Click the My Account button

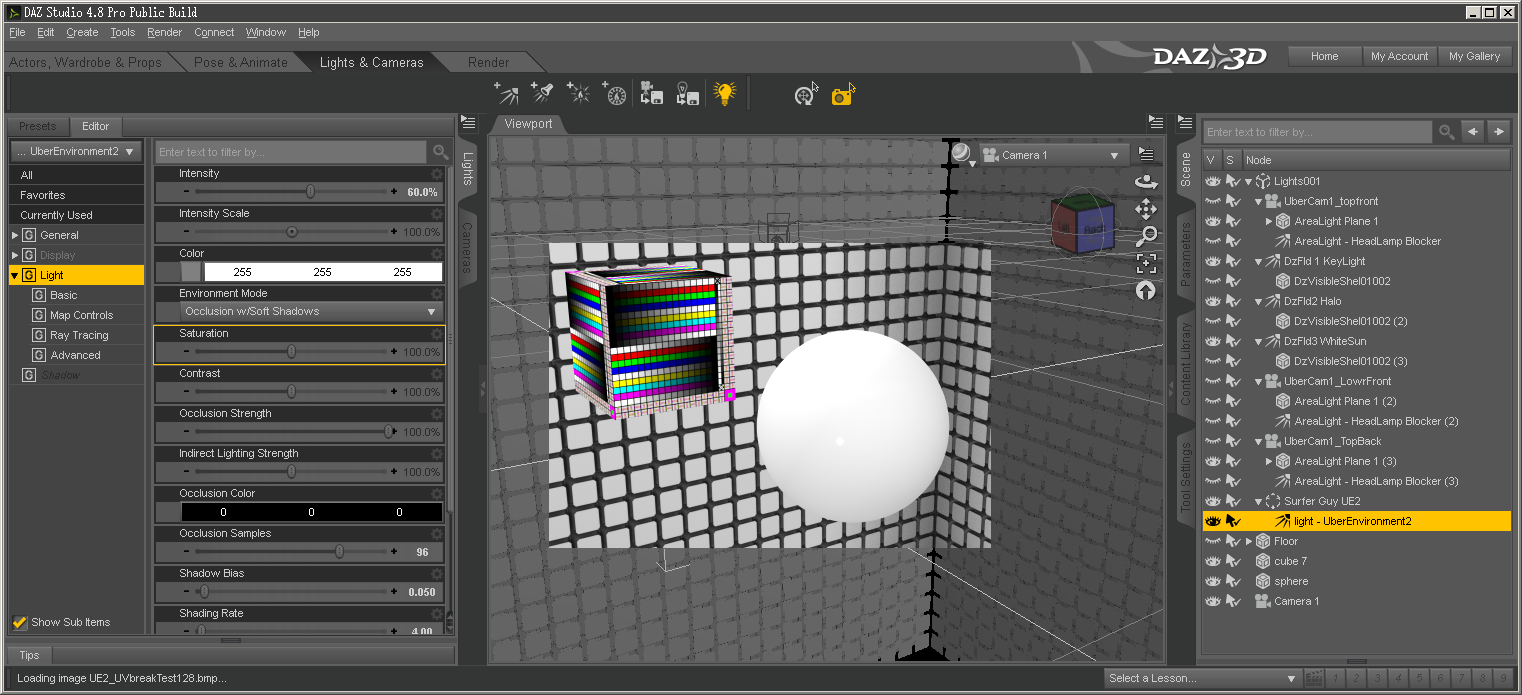pyautogui.click(x=1400, y=56)
